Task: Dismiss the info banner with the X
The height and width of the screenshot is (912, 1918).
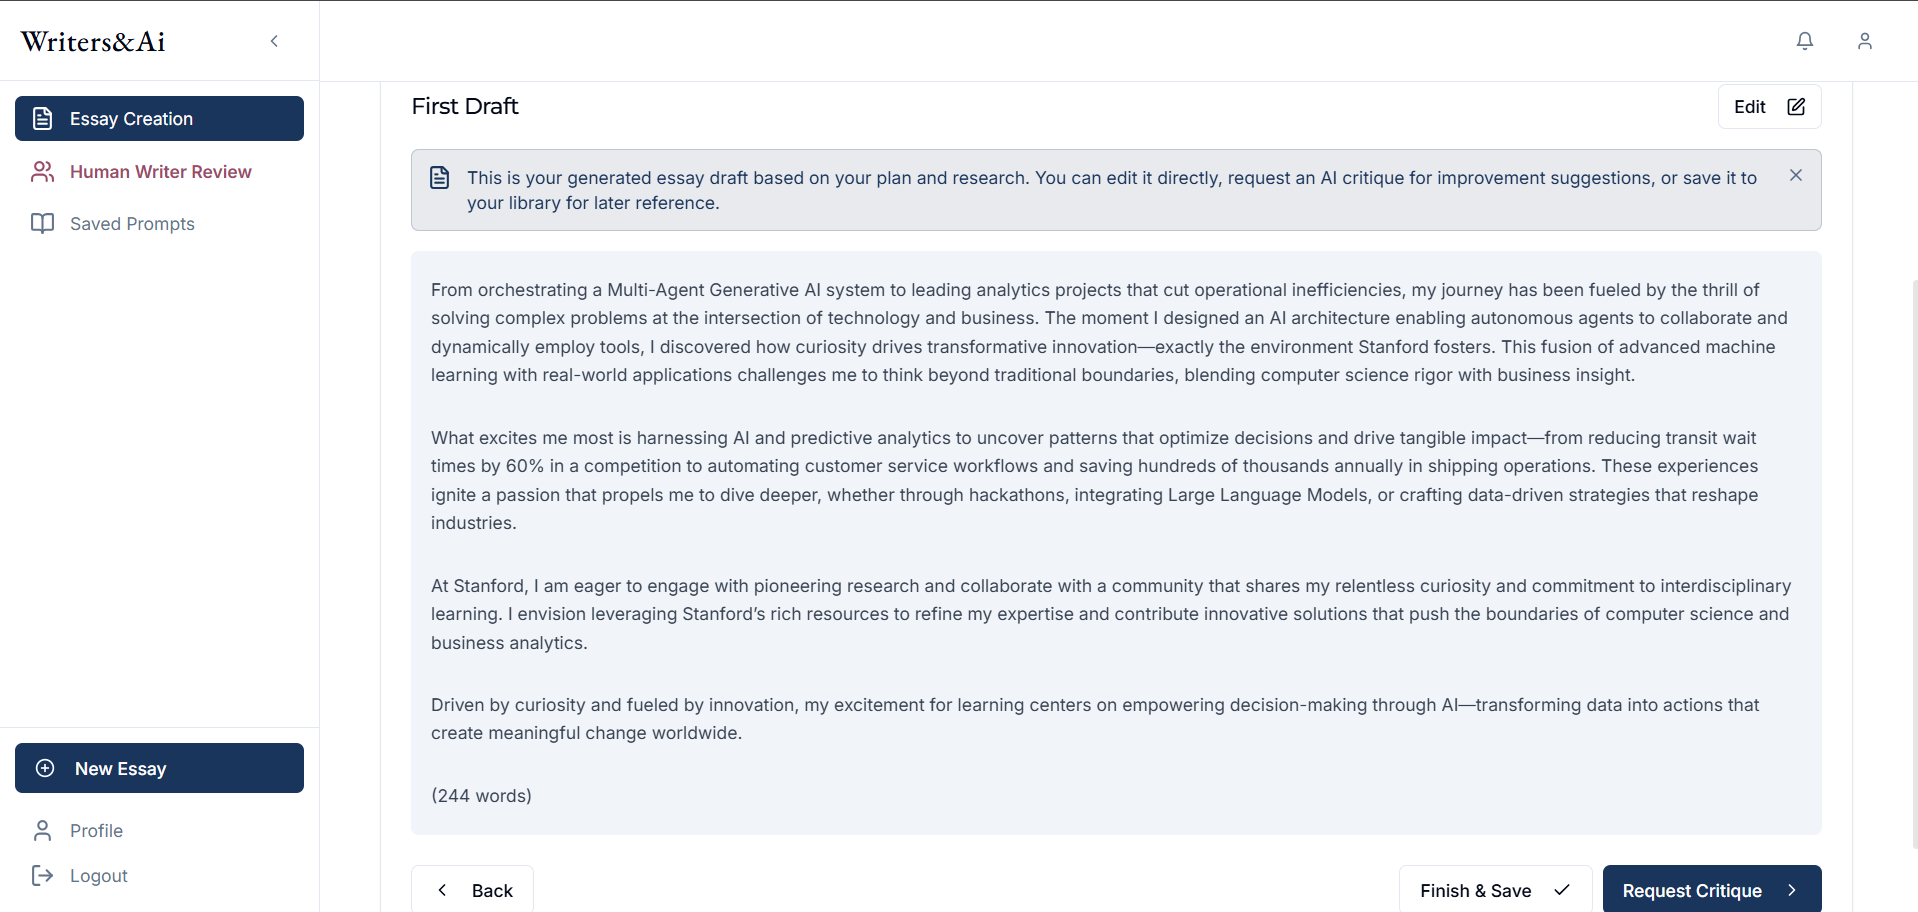Action: [x=1796, y=175]
